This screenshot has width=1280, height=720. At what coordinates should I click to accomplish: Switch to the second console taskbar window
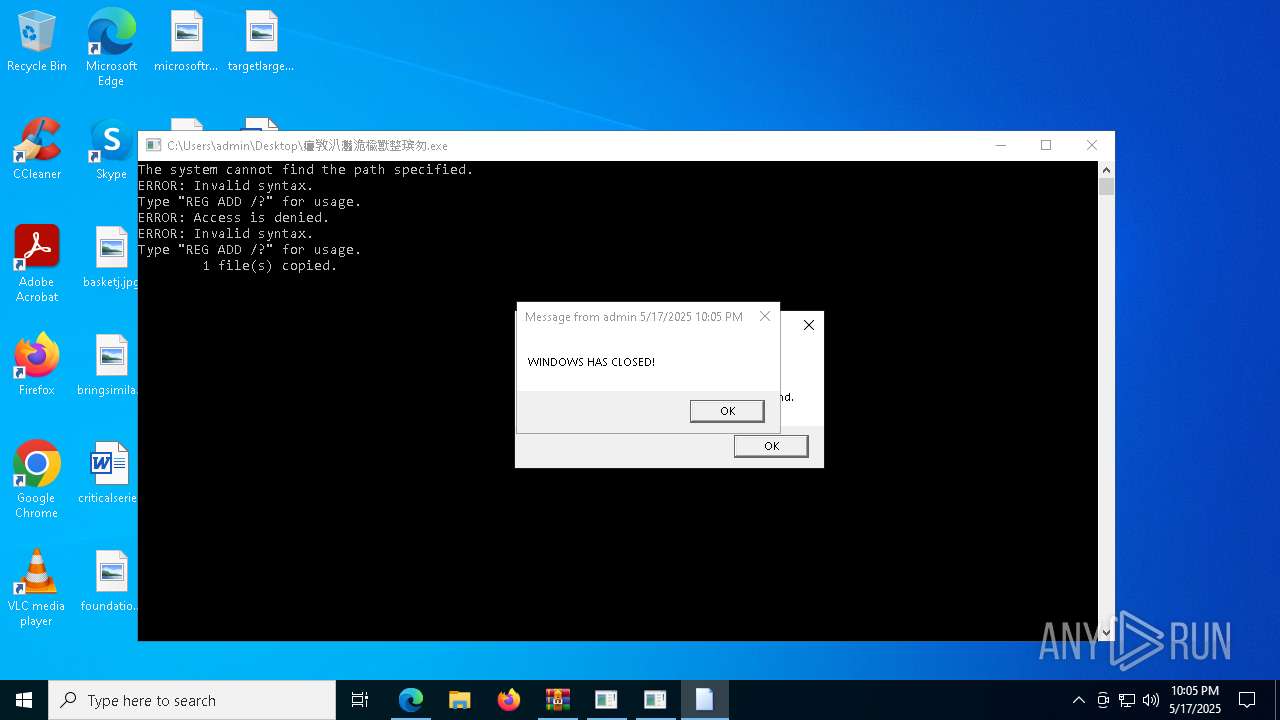coord(655,700)
